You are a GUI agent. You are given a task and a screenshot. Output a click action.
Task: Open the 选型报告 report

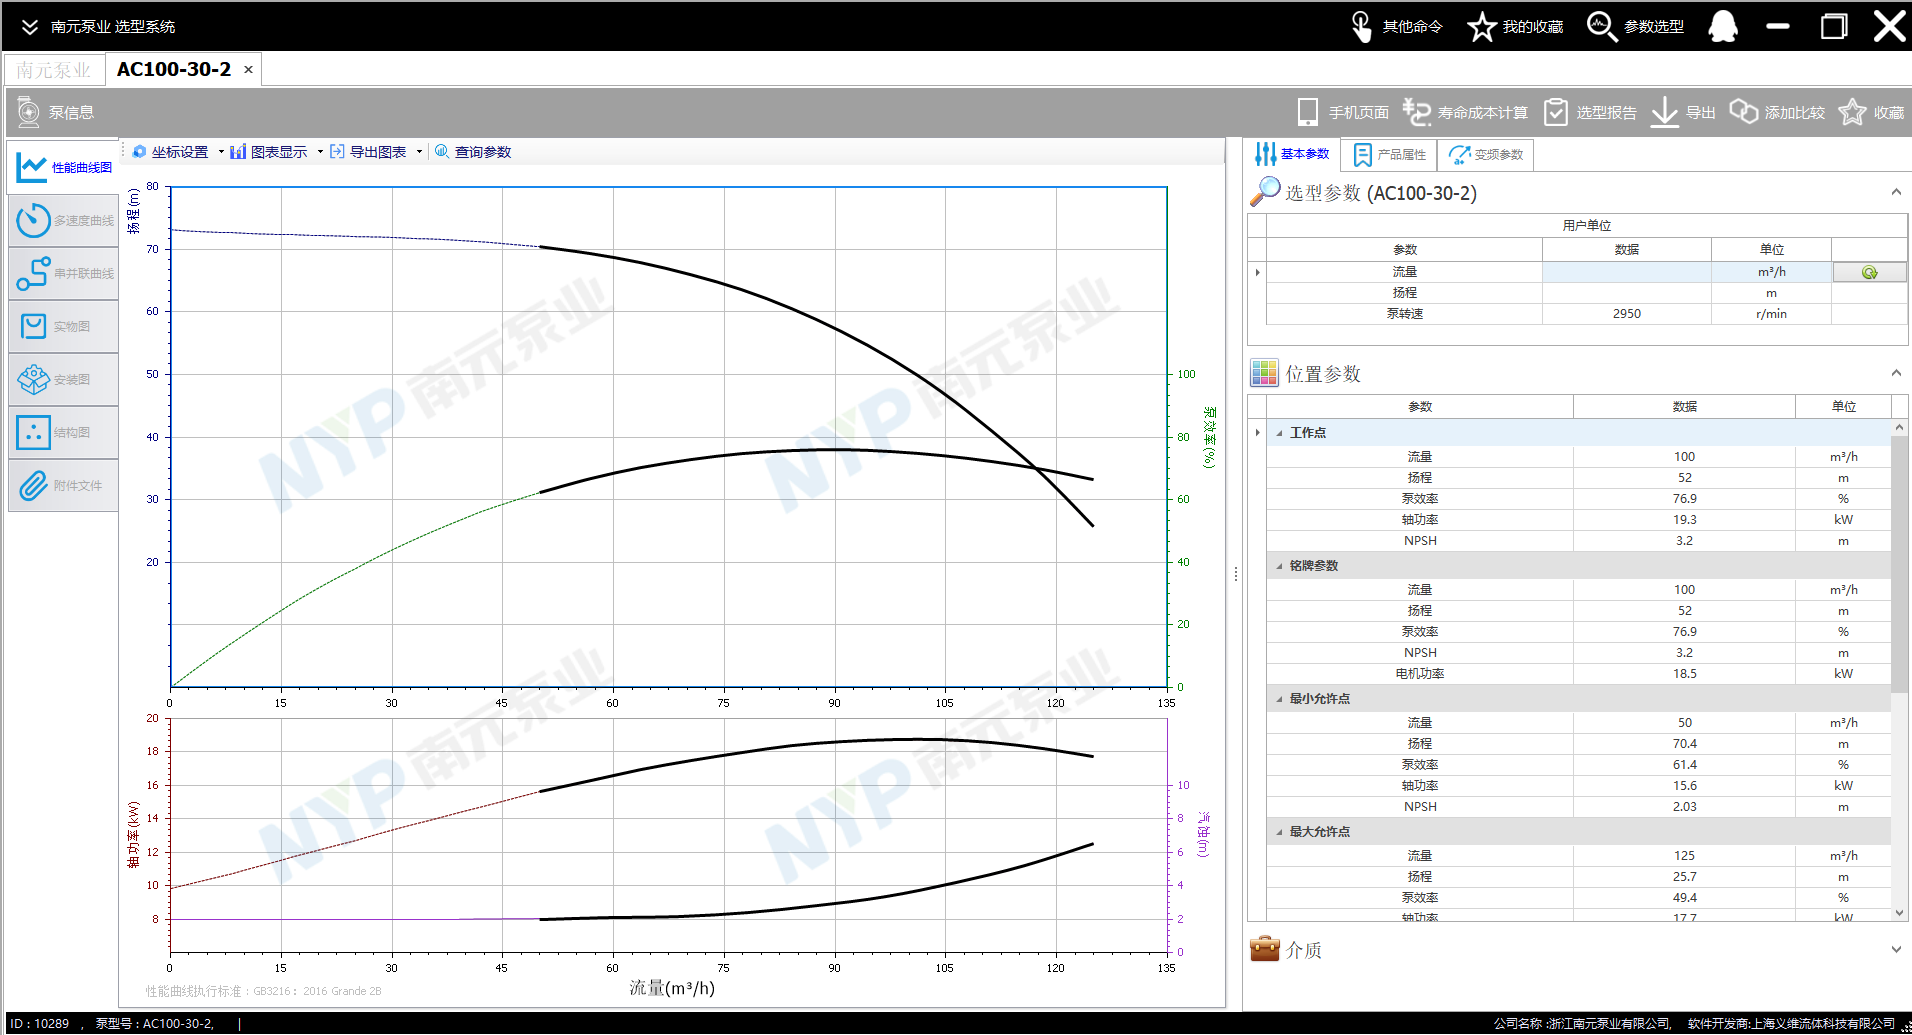1590,112
